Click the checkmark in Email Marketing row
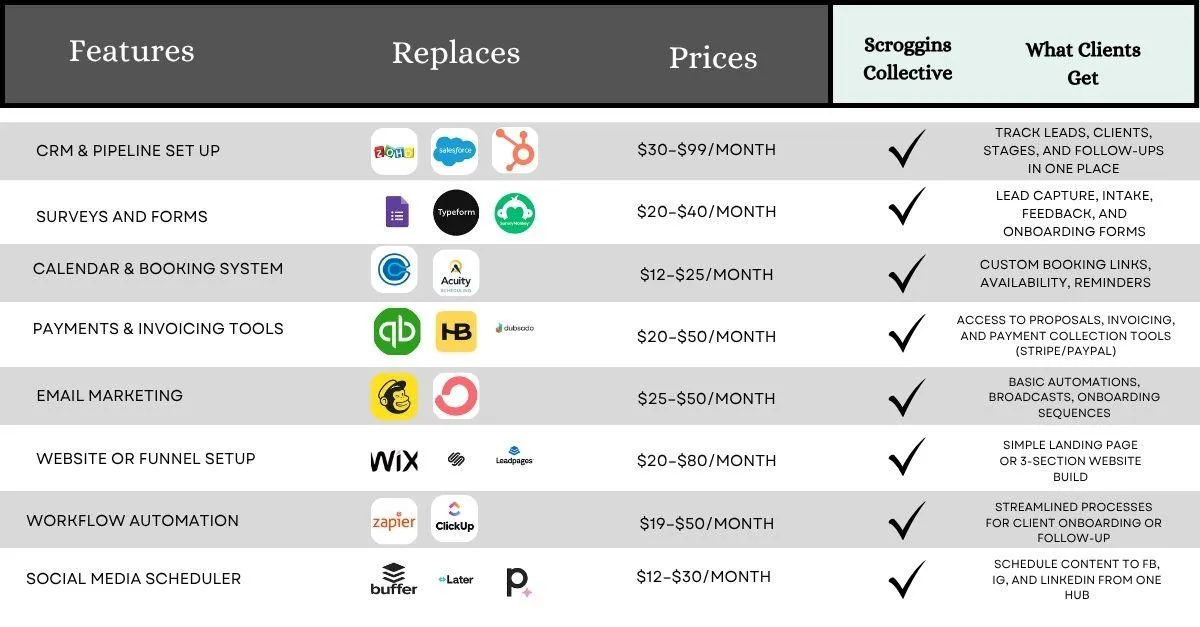This screenshot has height=627, width=1200. (907, 397)
